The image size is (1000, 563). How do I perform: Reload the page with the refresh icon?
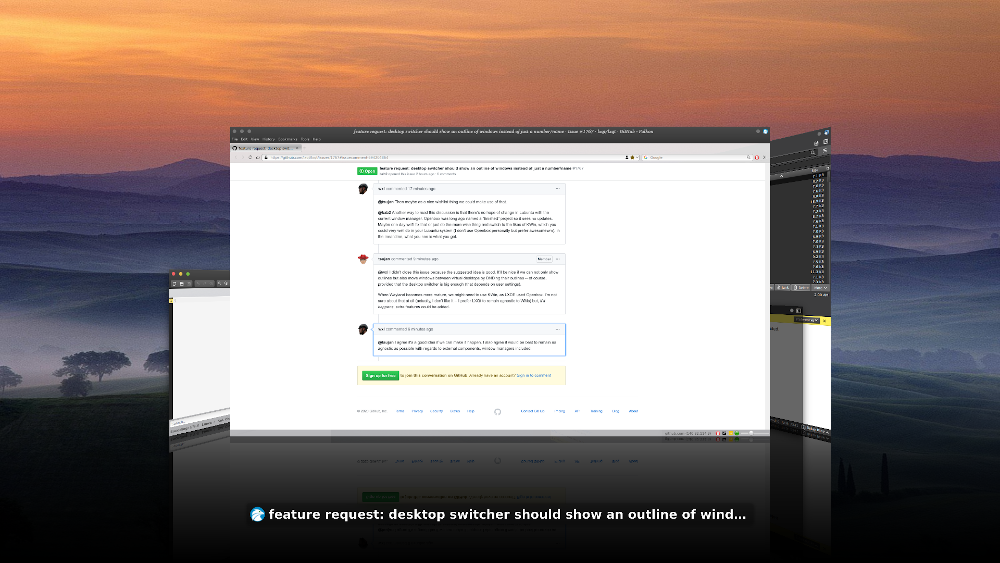coord(250,157)
